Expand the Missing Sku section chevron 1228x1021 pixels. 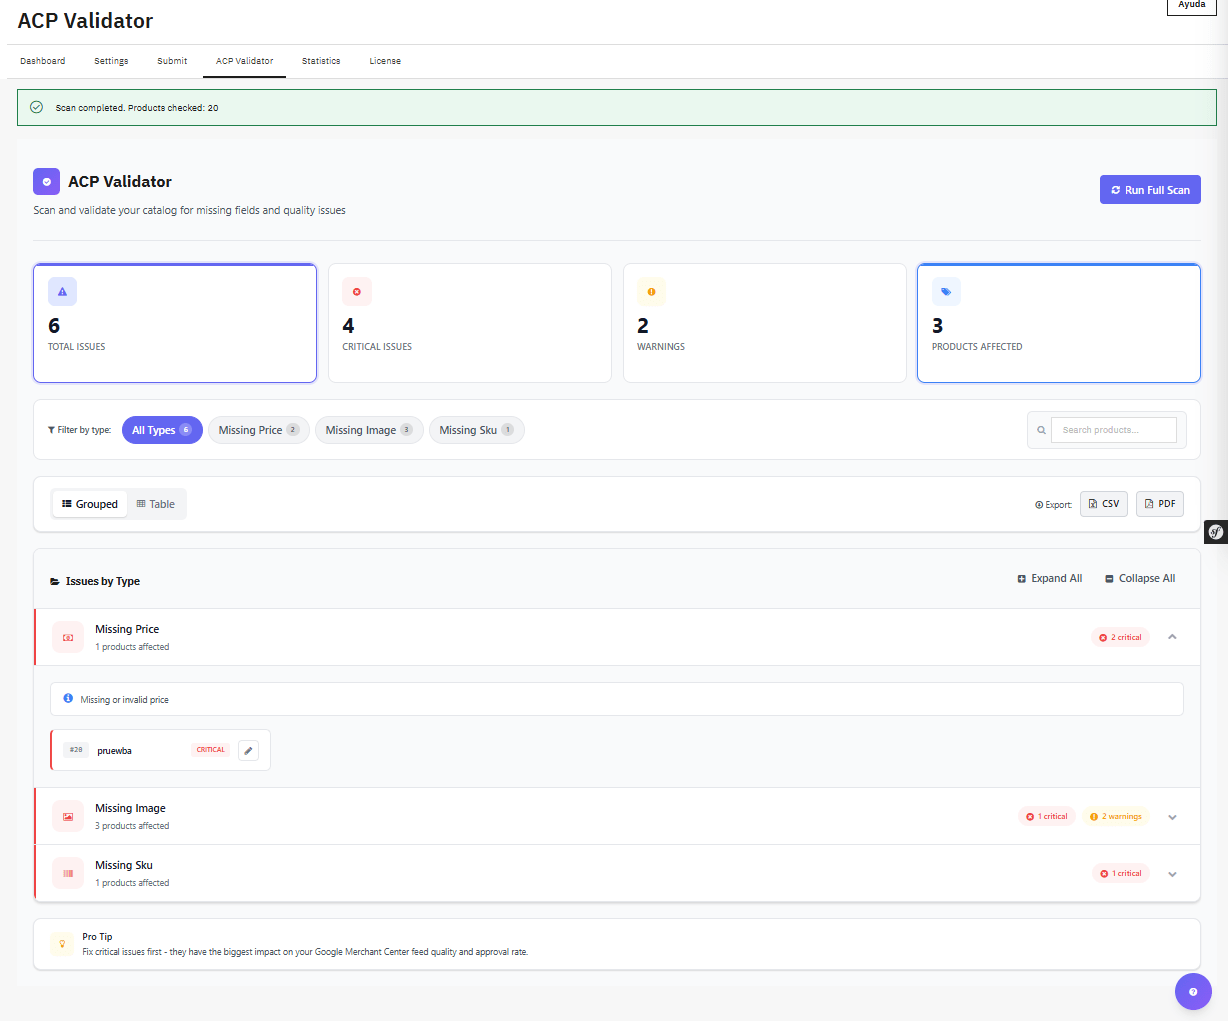(x=1172, y=874)
